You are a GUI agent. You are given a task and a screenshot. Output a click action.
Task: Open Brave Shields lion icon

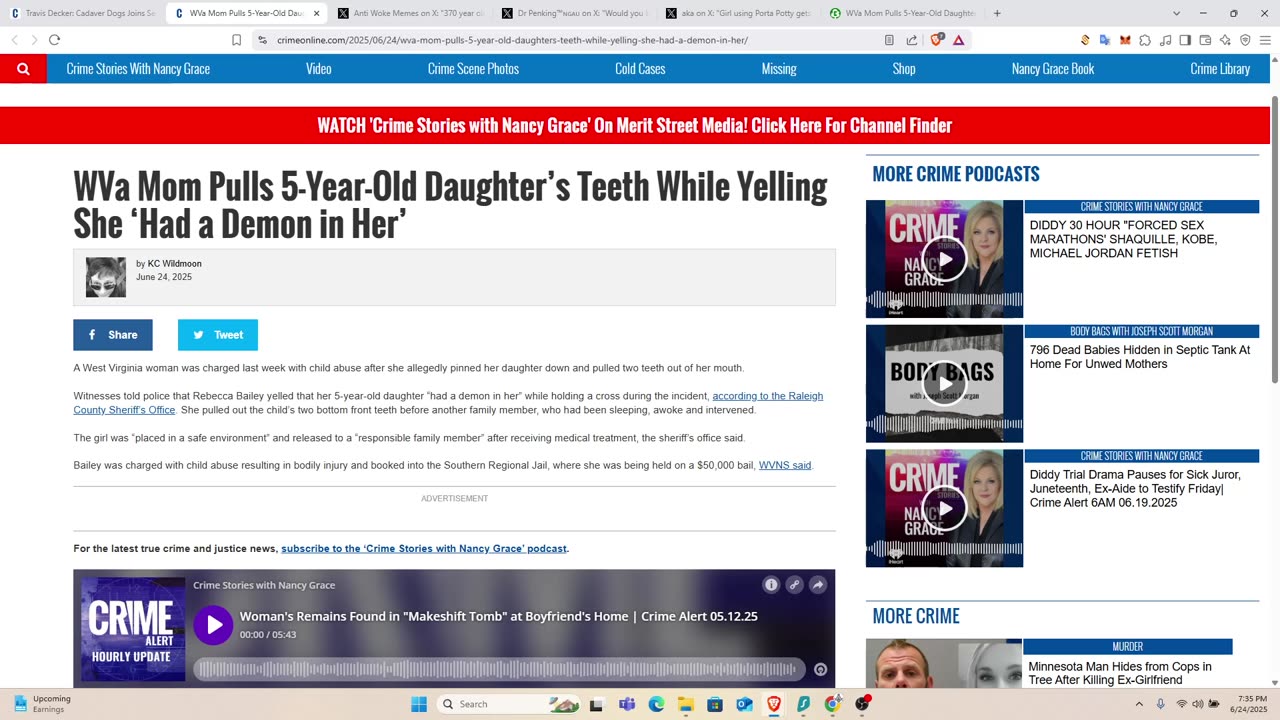point(938,40)
